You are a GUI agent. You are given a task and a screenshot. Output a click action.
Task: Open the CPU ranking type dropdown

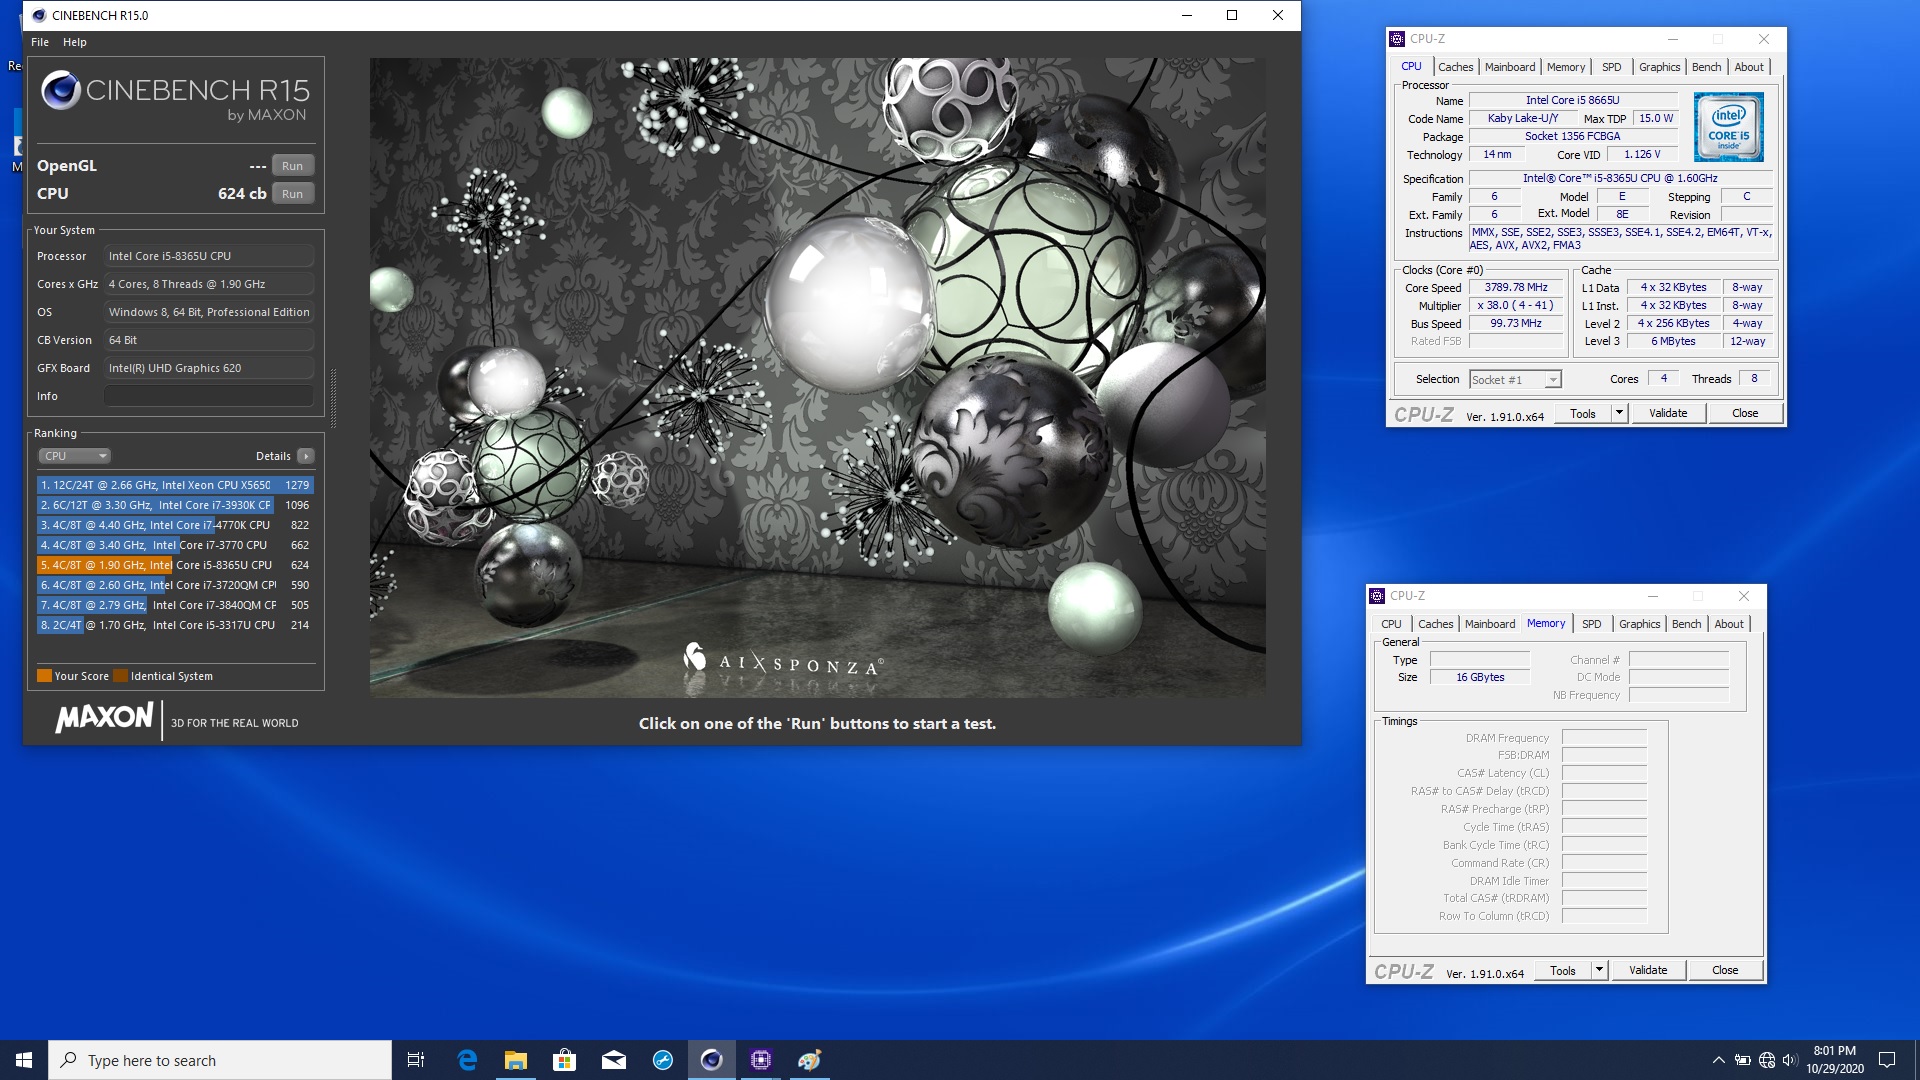pyautogui.click(x=74, y=456)
